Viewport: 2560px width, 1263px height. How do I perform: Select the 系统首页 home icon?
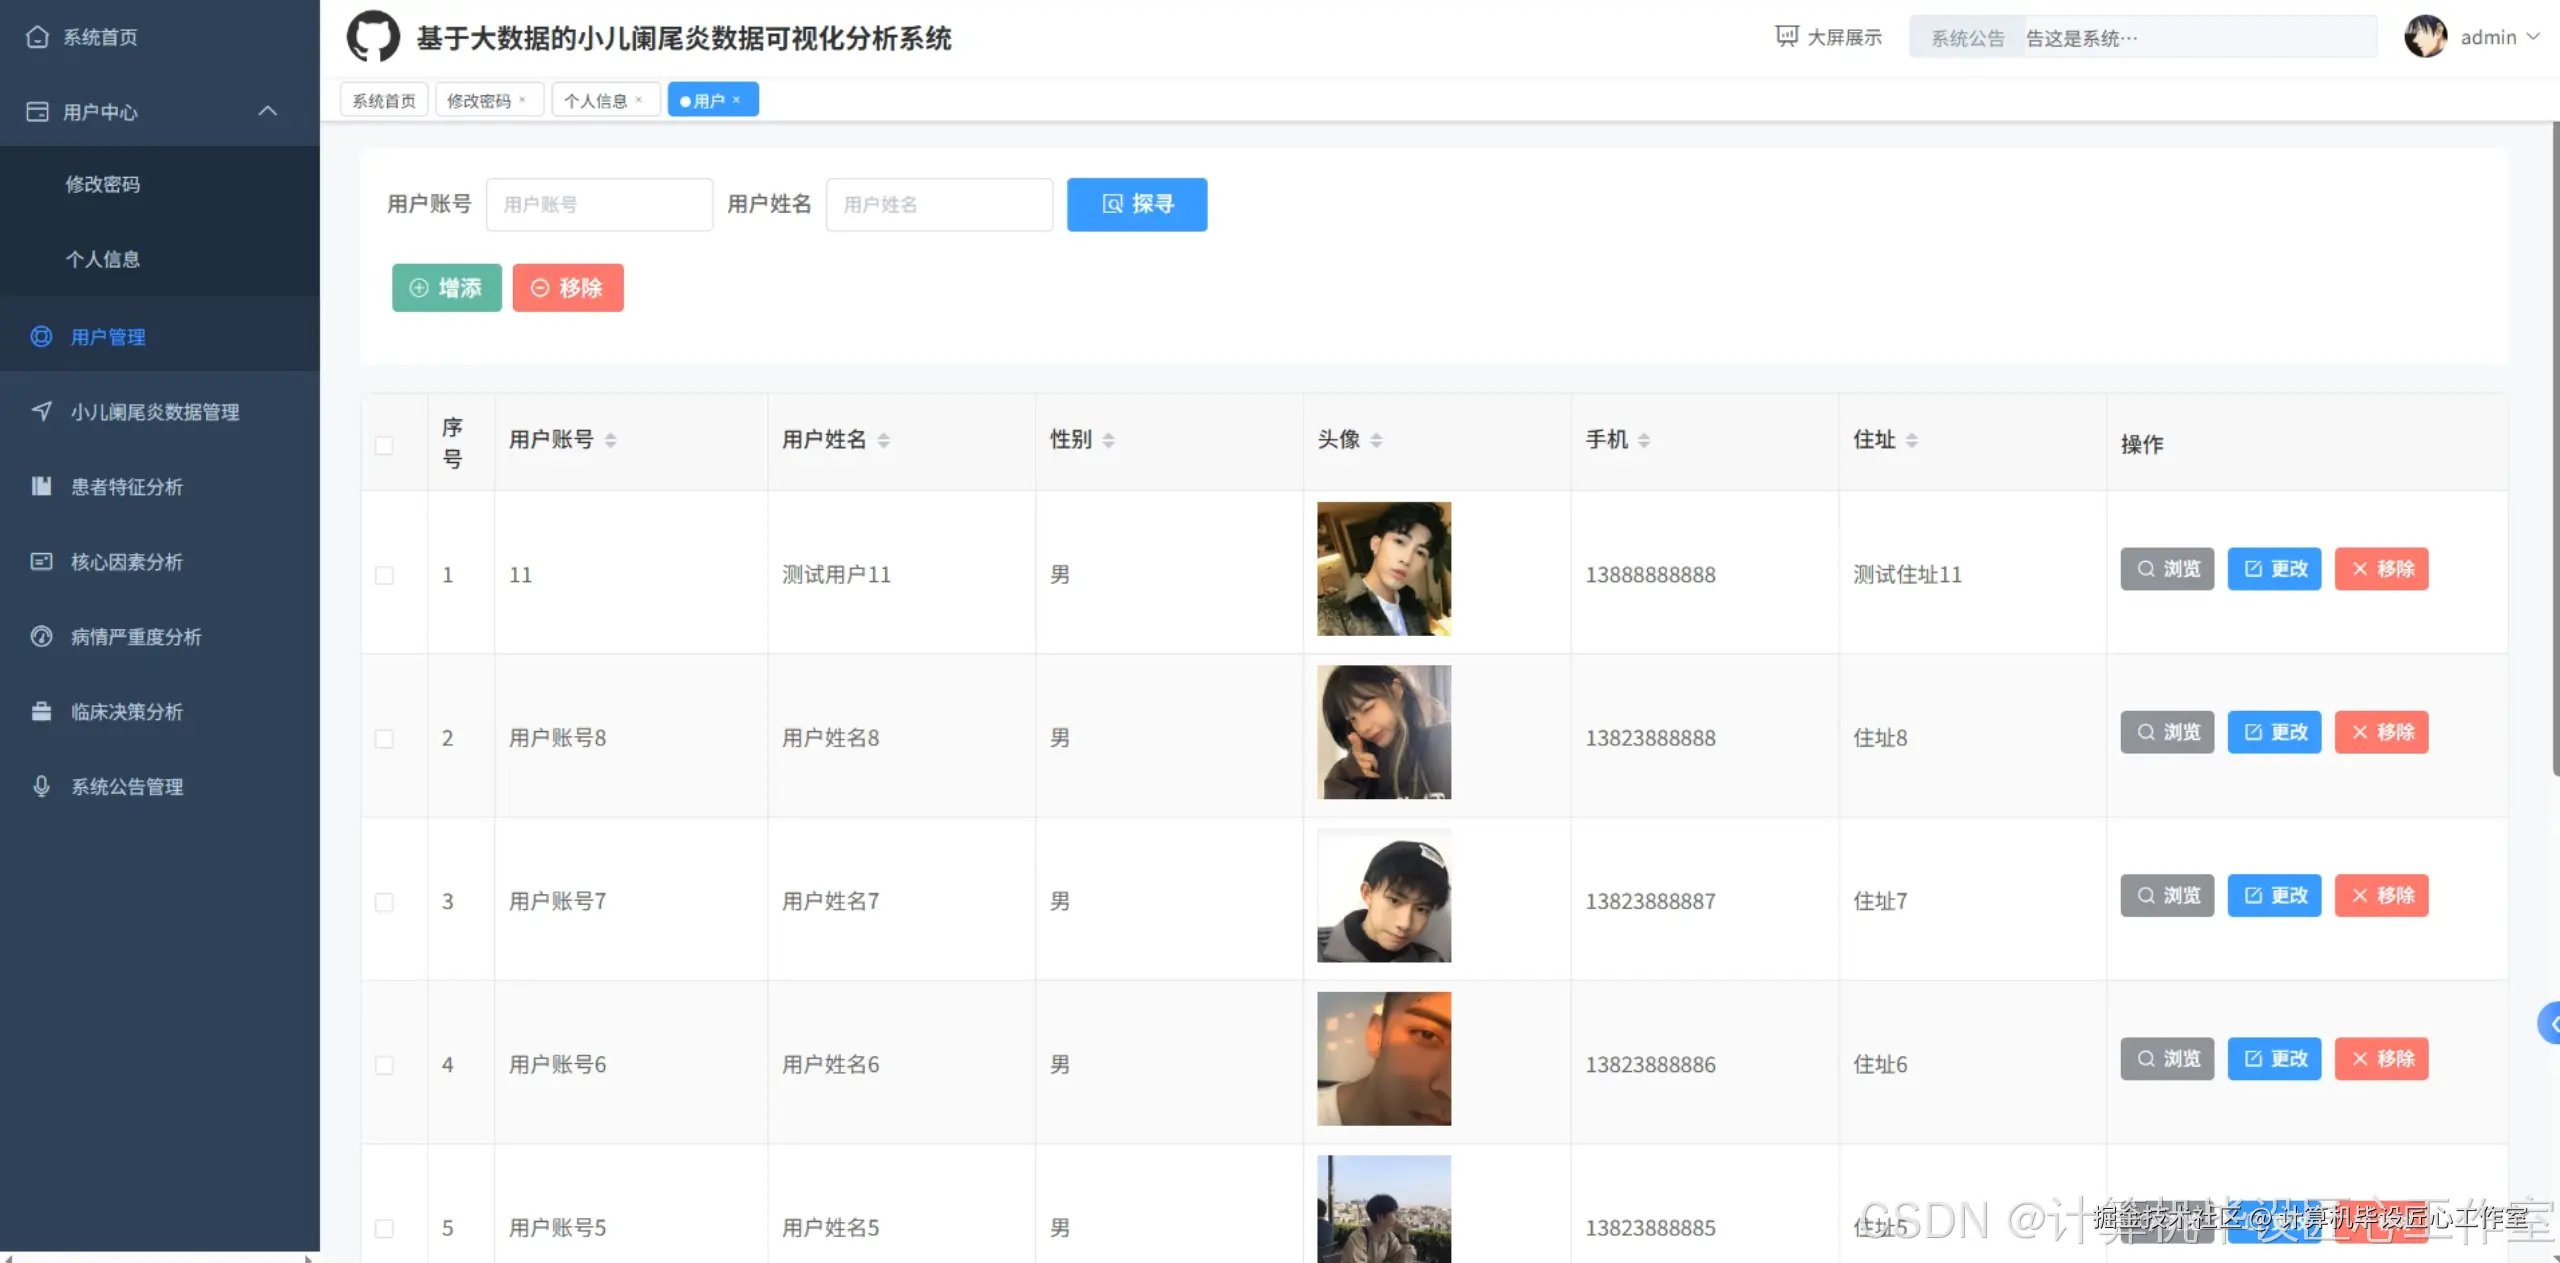pos(37,36)
